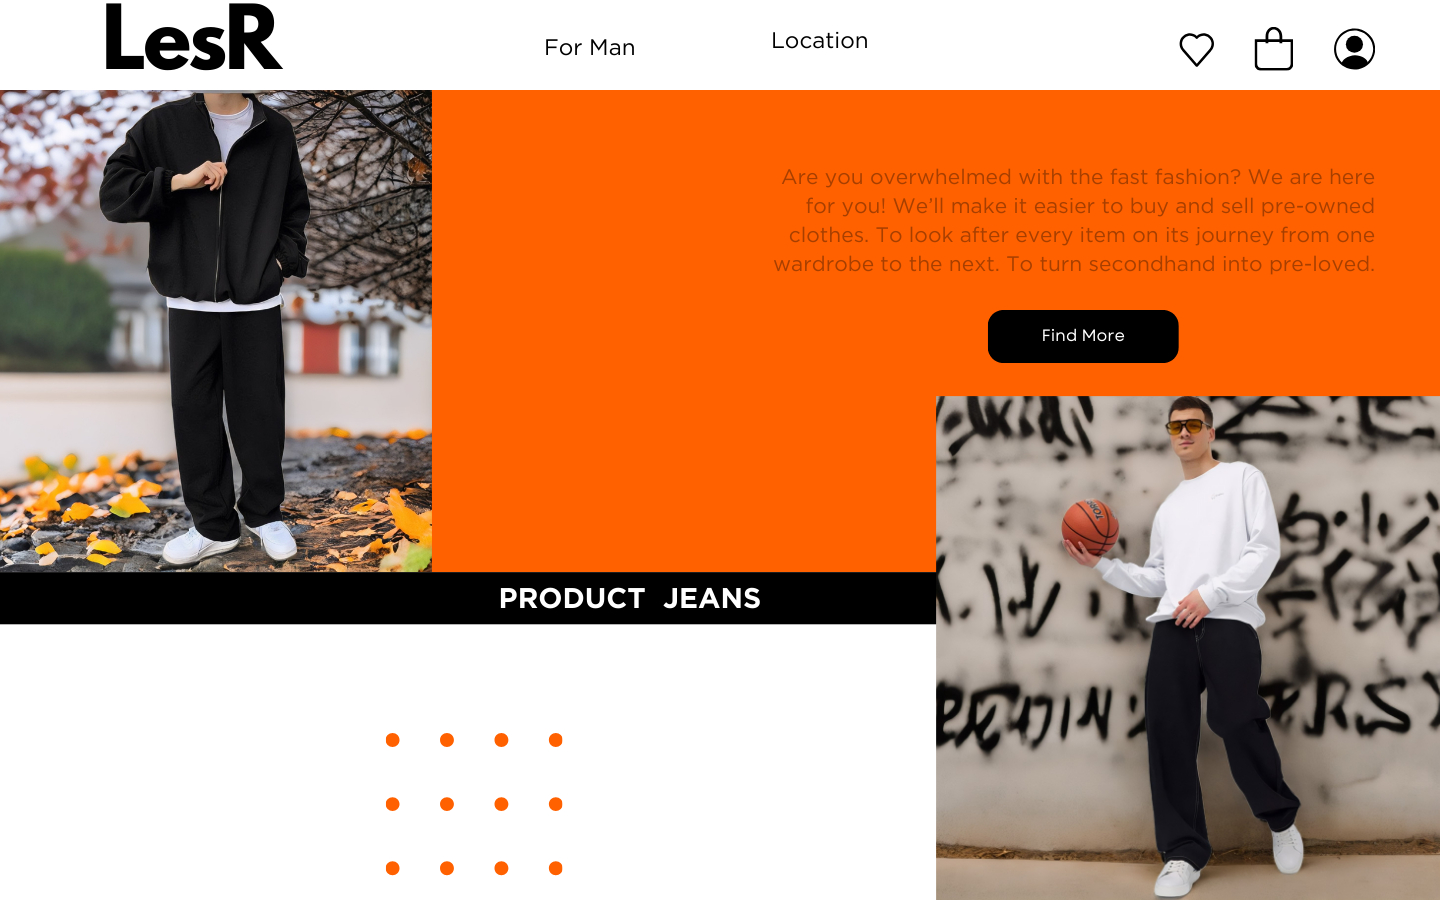The image size is (1440, 900).
Task: Click the Find More button
Action: pos(1083,336)
